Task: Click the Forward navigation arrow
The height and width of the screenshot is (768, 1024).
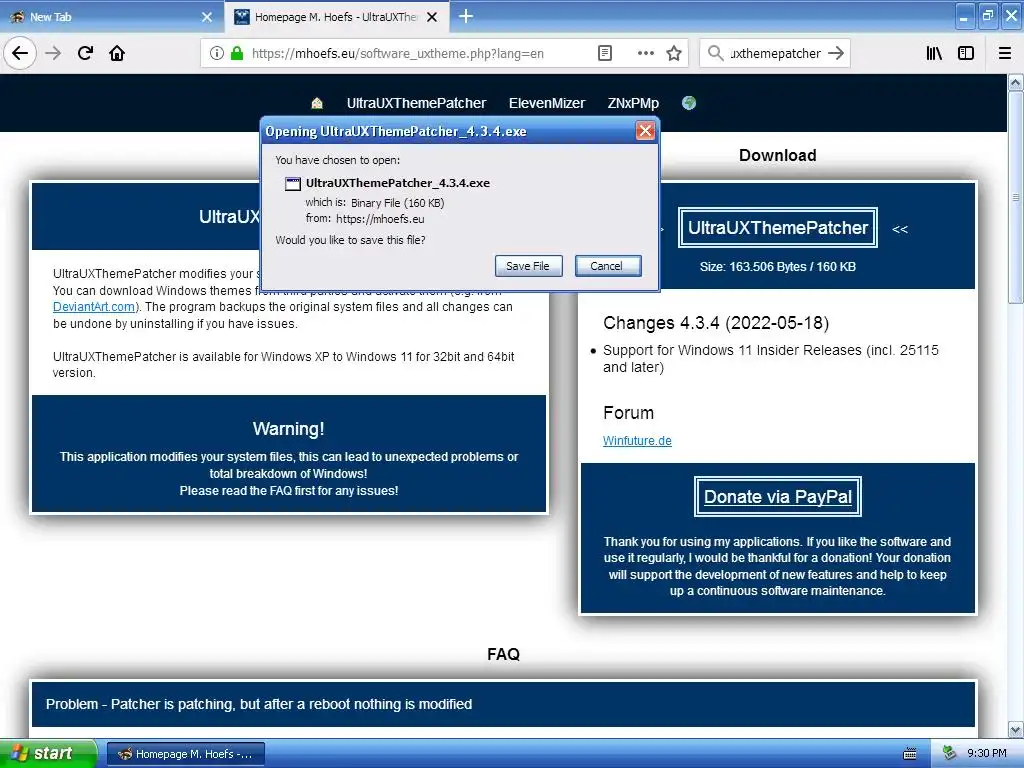Action: click(53, 53)
